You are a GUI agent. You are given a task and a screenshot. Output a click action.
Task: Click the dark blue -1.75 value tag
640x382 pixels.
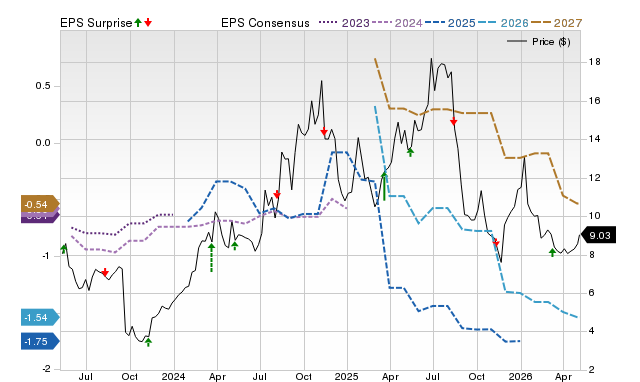click(40, 342)
